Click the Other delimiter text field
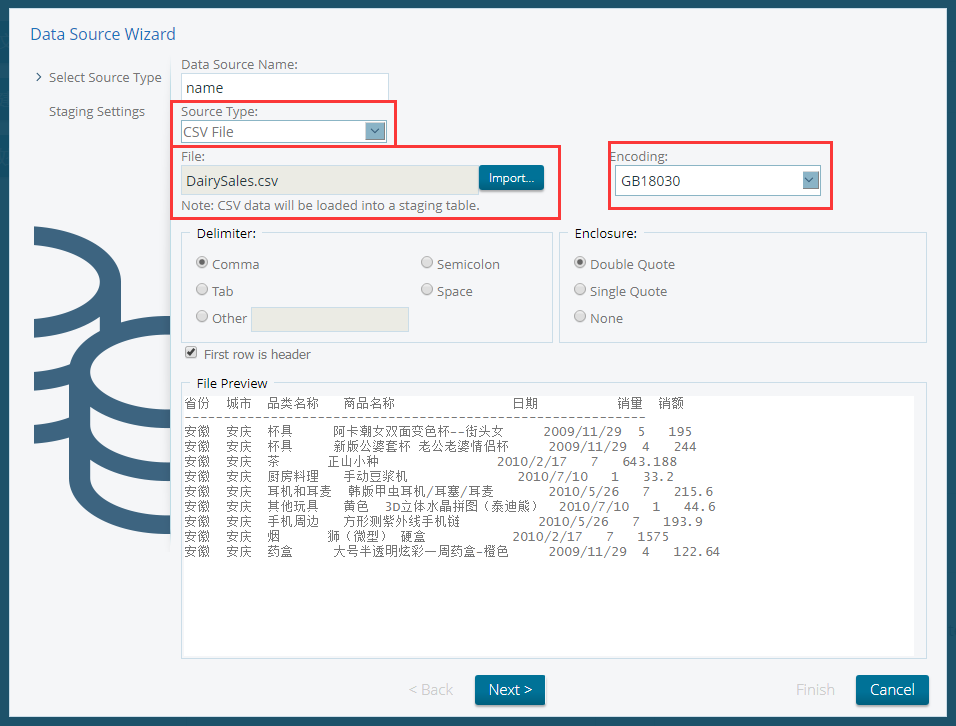This screenshot has height=726, width=956. click(x=330, y=319)
